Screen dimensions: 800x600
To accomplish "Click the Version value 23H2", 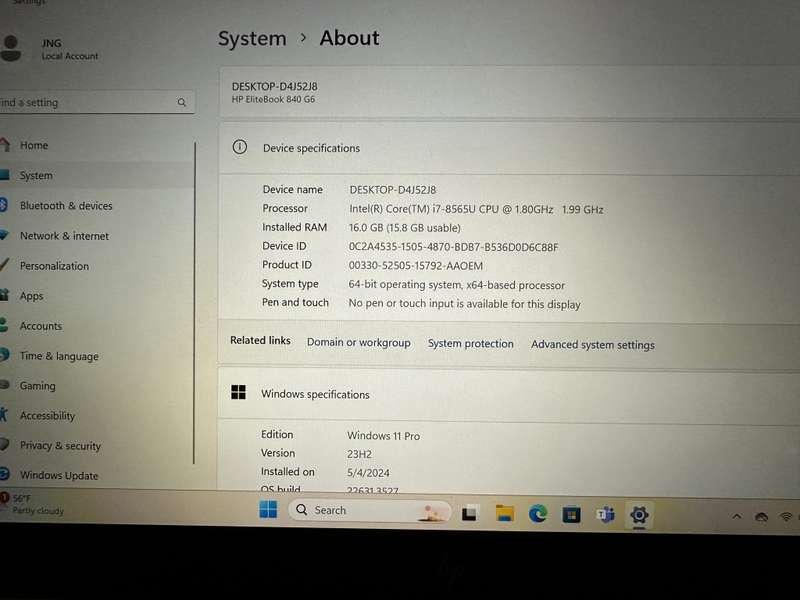I will click(359, 454).
